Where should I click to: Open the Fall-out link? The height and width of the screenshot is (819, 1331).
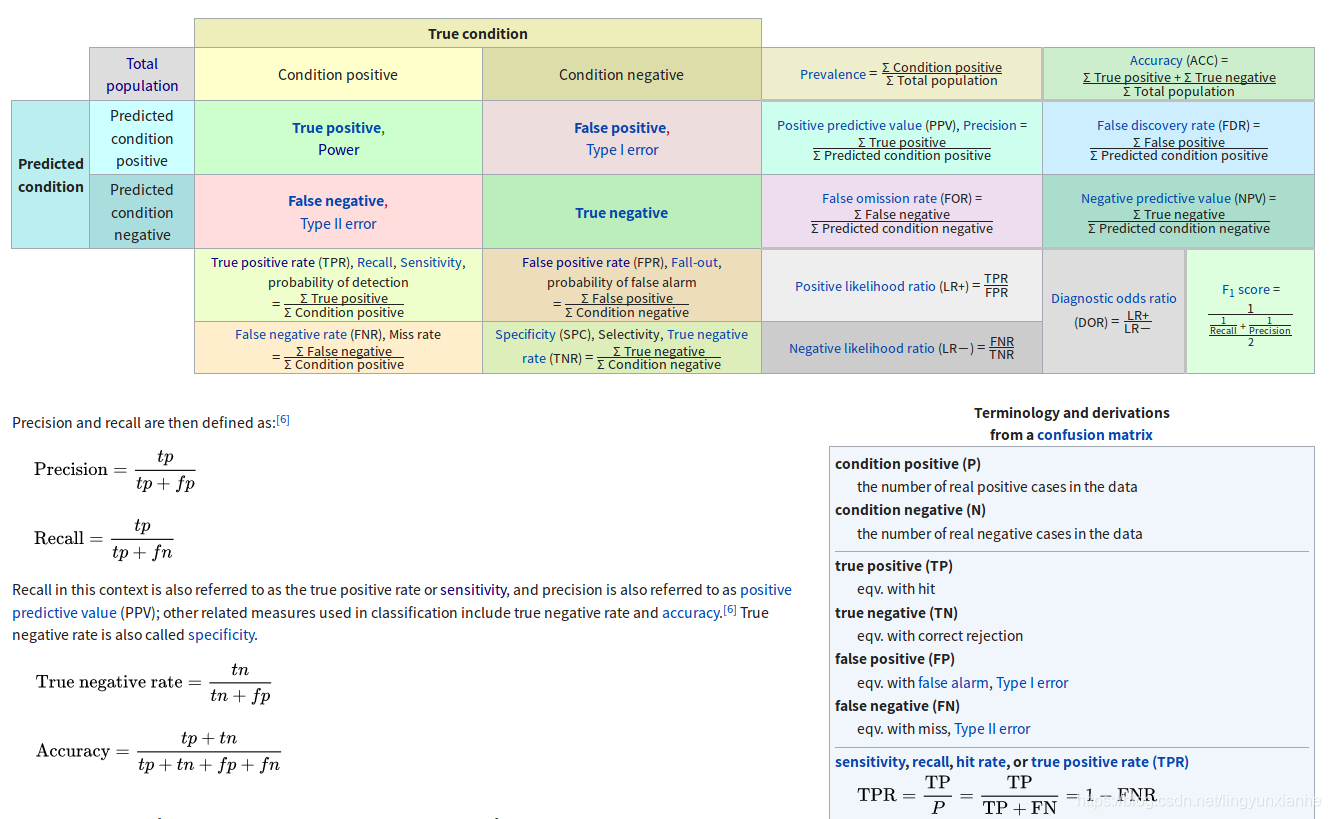tap(694, 263)
